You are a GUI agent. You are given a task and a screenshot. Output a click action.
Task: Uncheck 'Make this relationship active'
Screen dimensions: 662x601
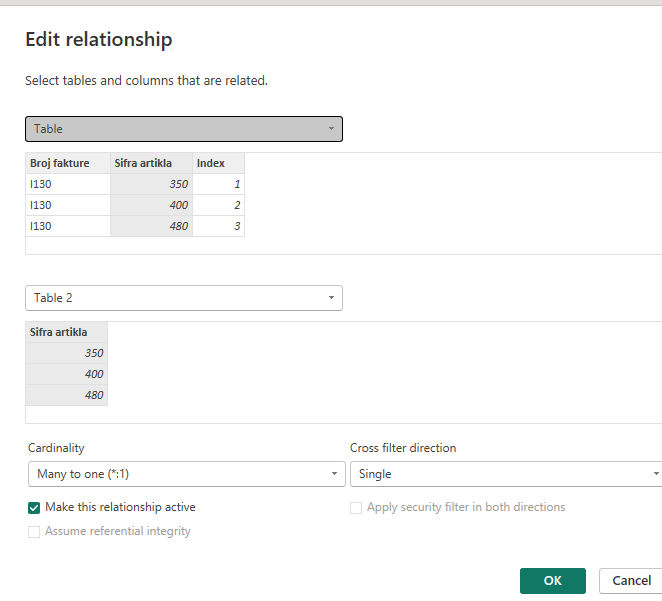pos(34,508)
